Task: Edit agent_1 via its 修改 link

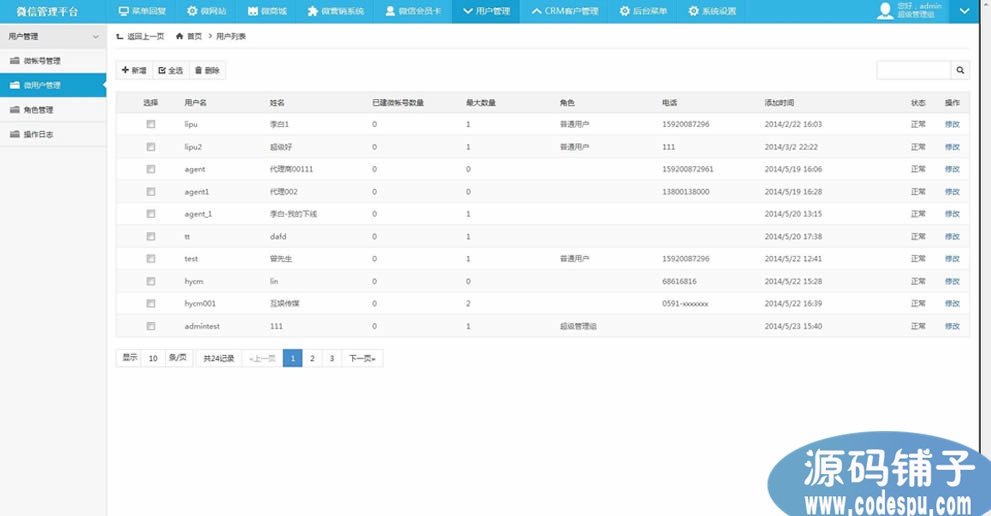Action: click(952, 214)
